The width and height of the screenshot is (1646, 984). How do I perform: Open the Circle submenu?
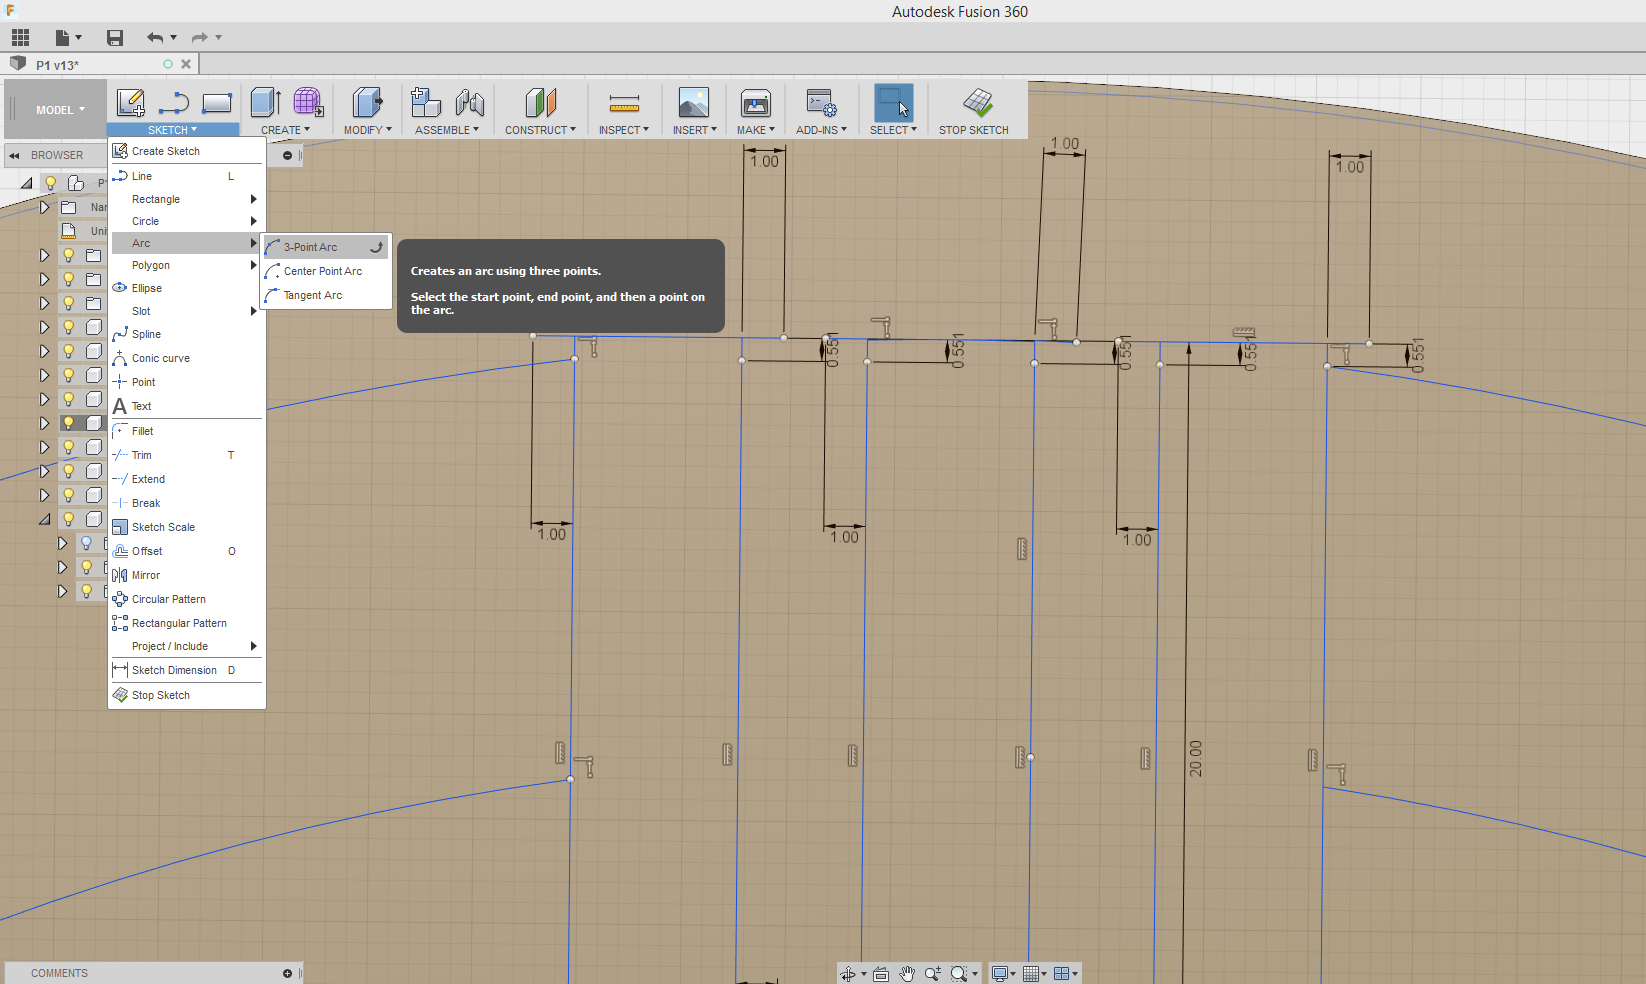pos(186,221)
